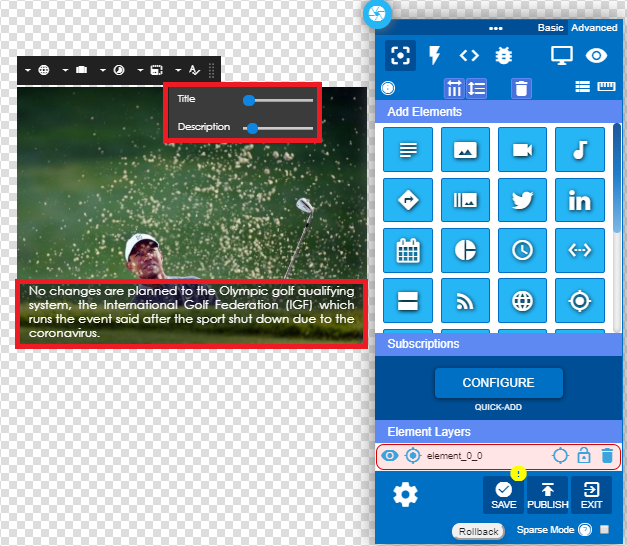Image resolution: width=627 pixels, height=546 pixels.
Task: Click the Twitter element tile
Action: (522, 200)
